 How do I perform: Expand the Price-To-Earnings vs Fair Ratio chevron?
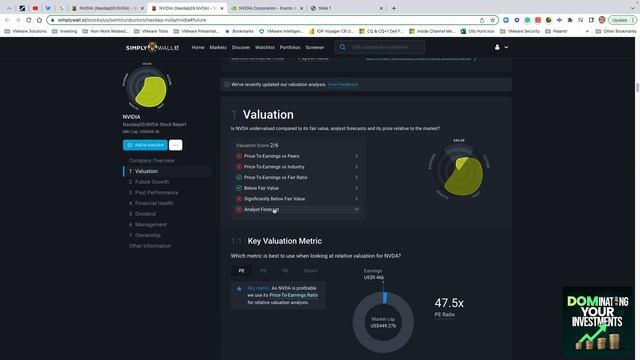click(x=356, y=177)
